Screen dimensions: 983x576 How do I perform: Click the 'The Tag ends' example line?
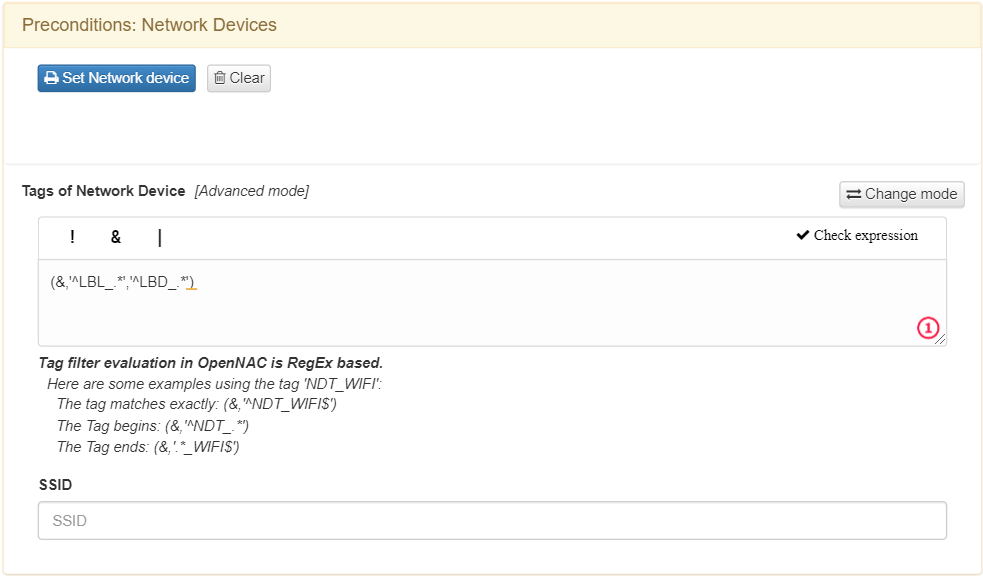pyautogui.click(x=148, y=447)
